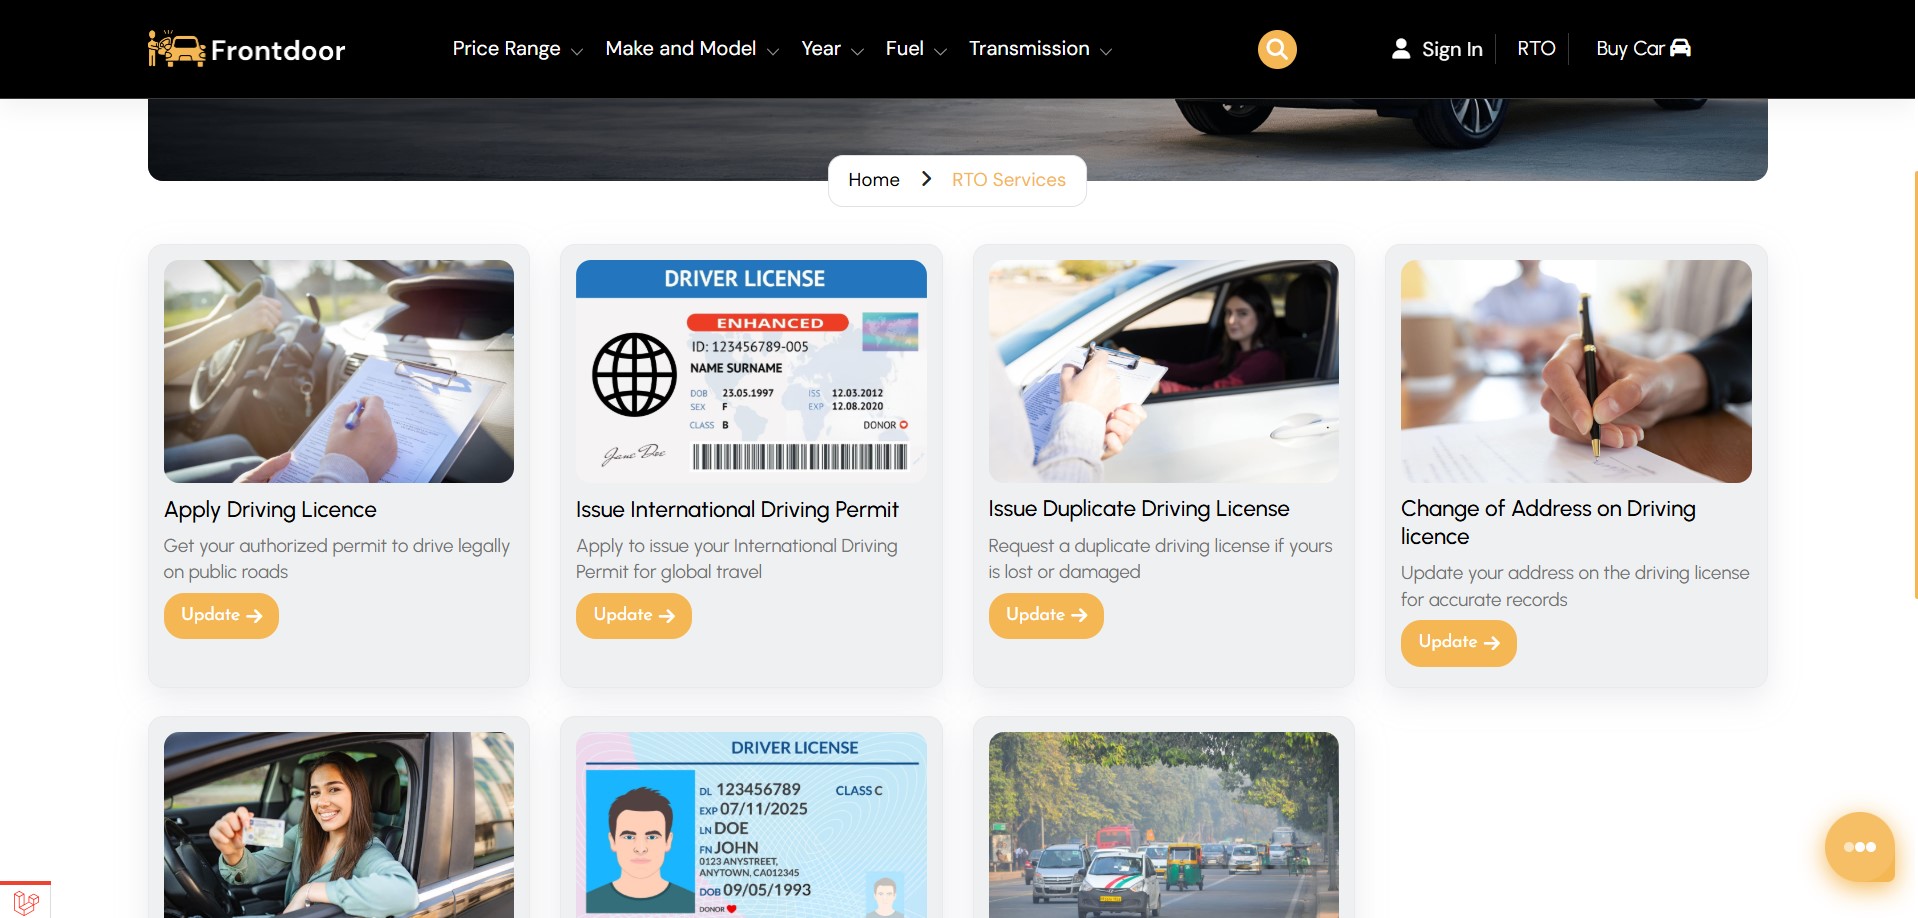The width and height of the screenshot is (1918, 918).
Task: Click the car icon beside Buy Car
Action: [1680, 48]
